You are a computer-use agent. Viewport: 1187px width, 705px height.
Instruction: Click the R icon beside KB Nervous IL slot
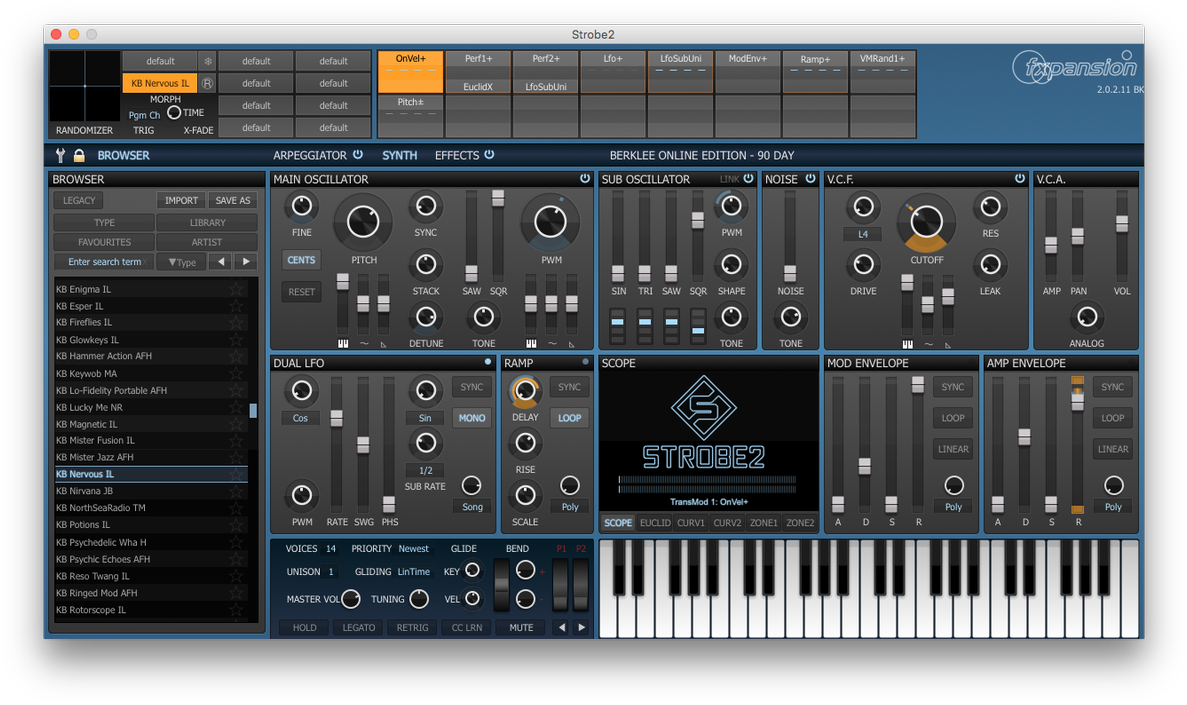pyautogui.click(x=206, y=83)
